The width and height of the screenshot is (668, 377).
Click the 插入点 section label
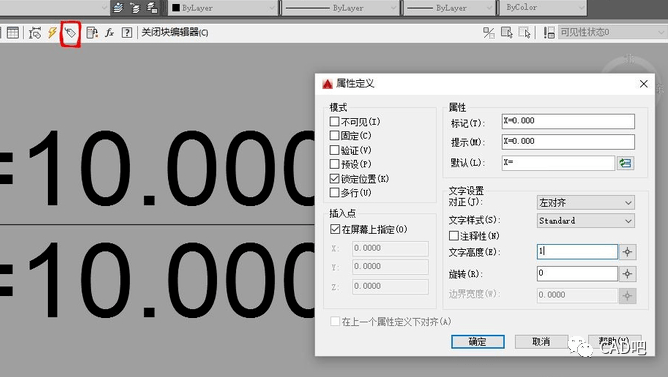[x=343, y=213]
